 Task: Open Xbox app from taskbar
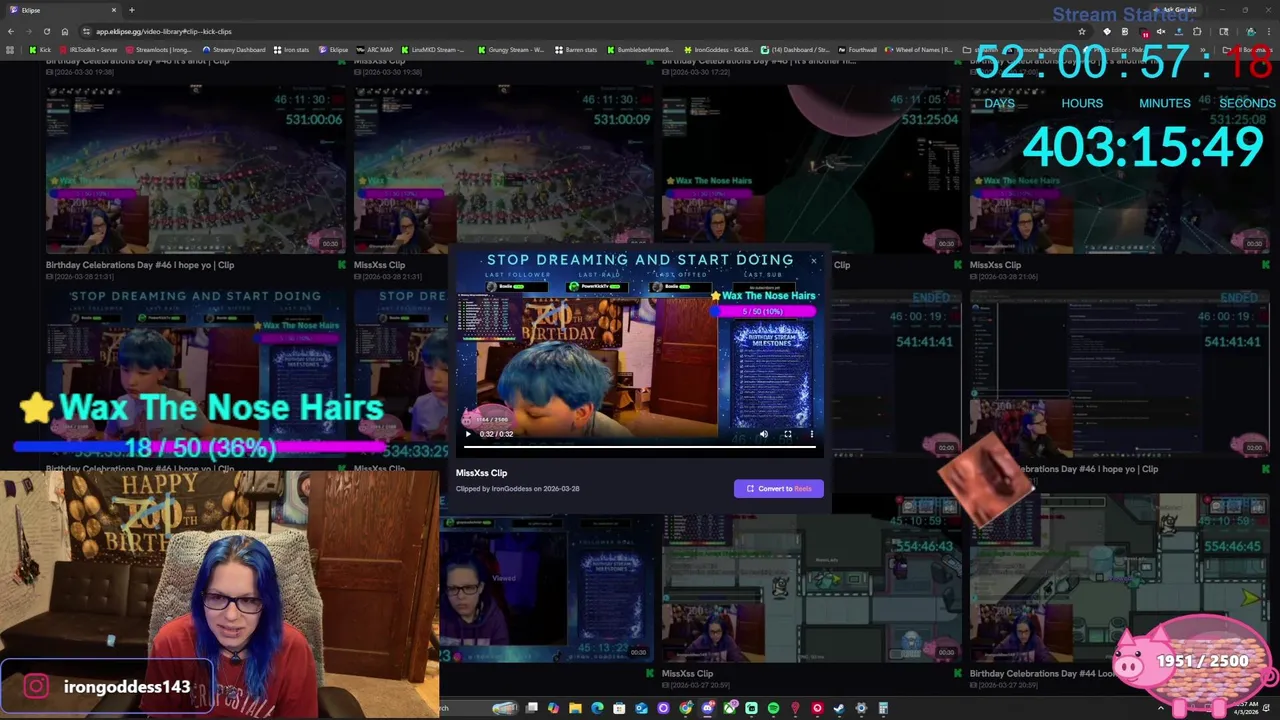pyautogui.click(x=729, y=708)
